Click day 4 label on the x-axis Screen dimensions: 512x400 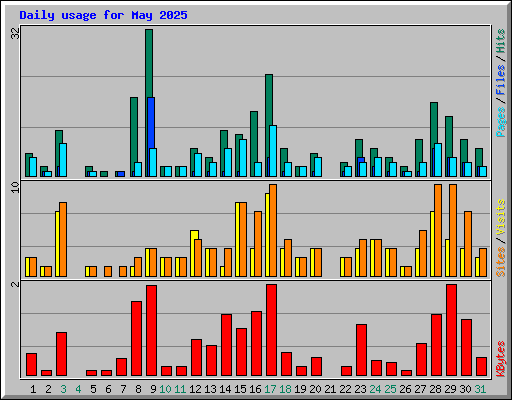tap(78, 389)
